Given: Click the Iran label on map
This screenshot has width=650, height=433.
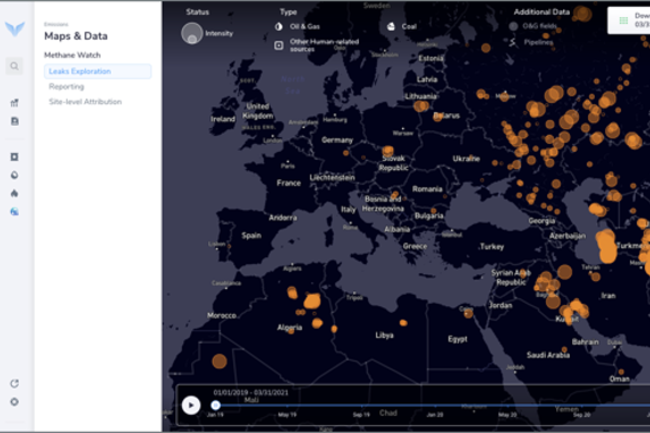Looking at the screenshot, I should point(608,295).
